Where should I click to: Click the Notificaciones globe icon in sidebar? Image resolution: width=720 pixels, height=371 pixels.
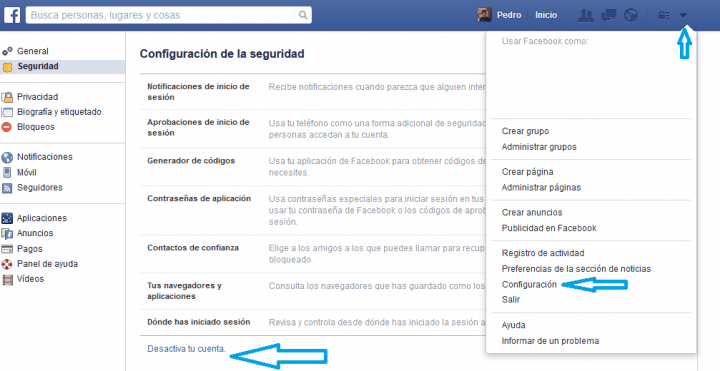pos(7,157)
